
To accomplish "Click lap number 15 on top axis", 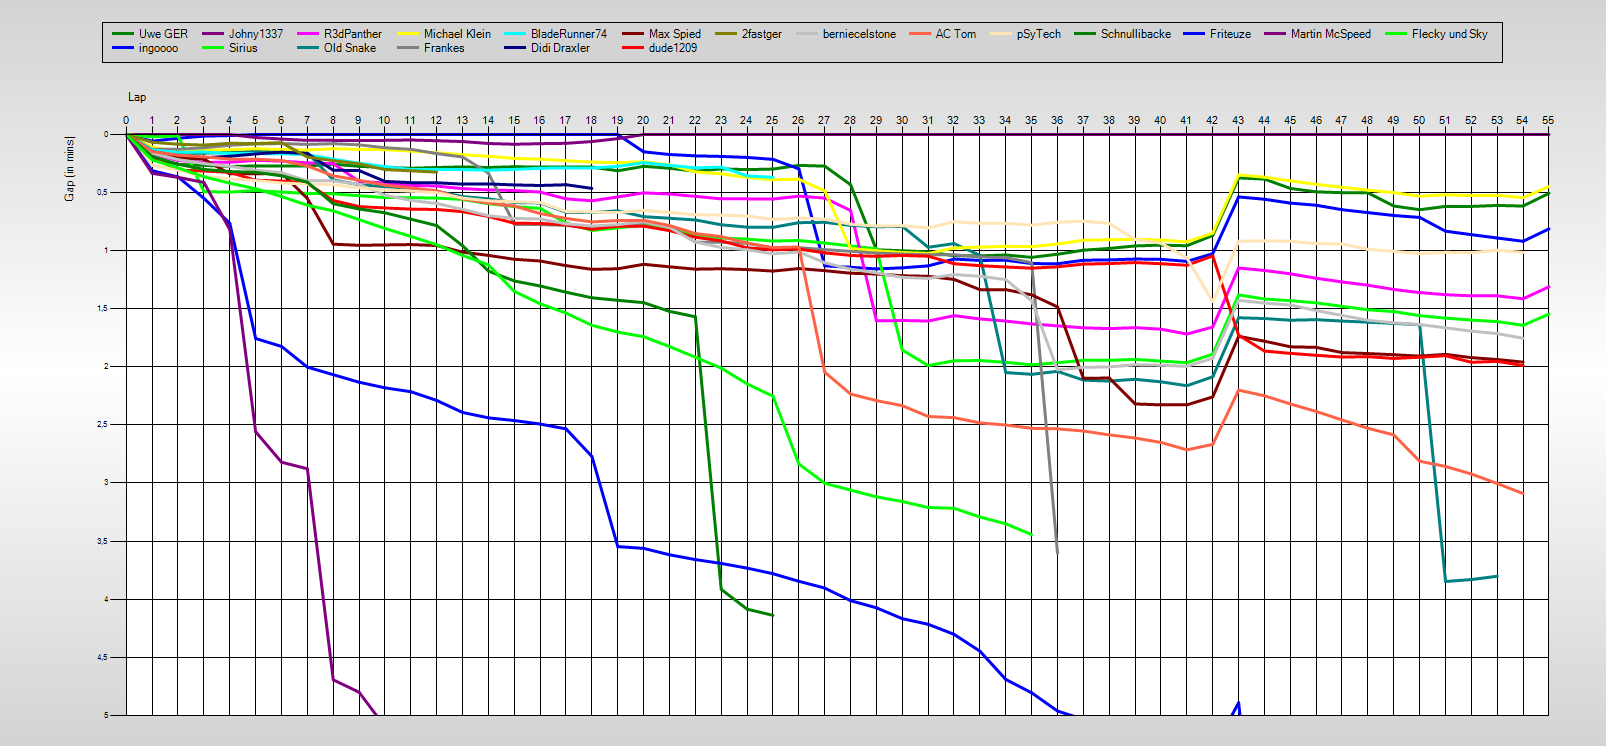I will pyautogui.click(x=514, y=120).
